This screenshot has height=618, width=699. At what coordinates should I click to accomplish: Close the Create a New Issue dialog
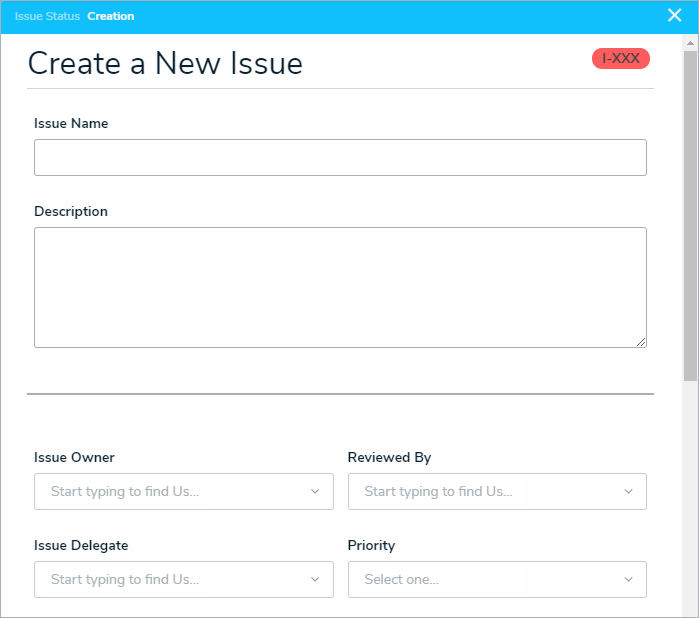point(674,15)
